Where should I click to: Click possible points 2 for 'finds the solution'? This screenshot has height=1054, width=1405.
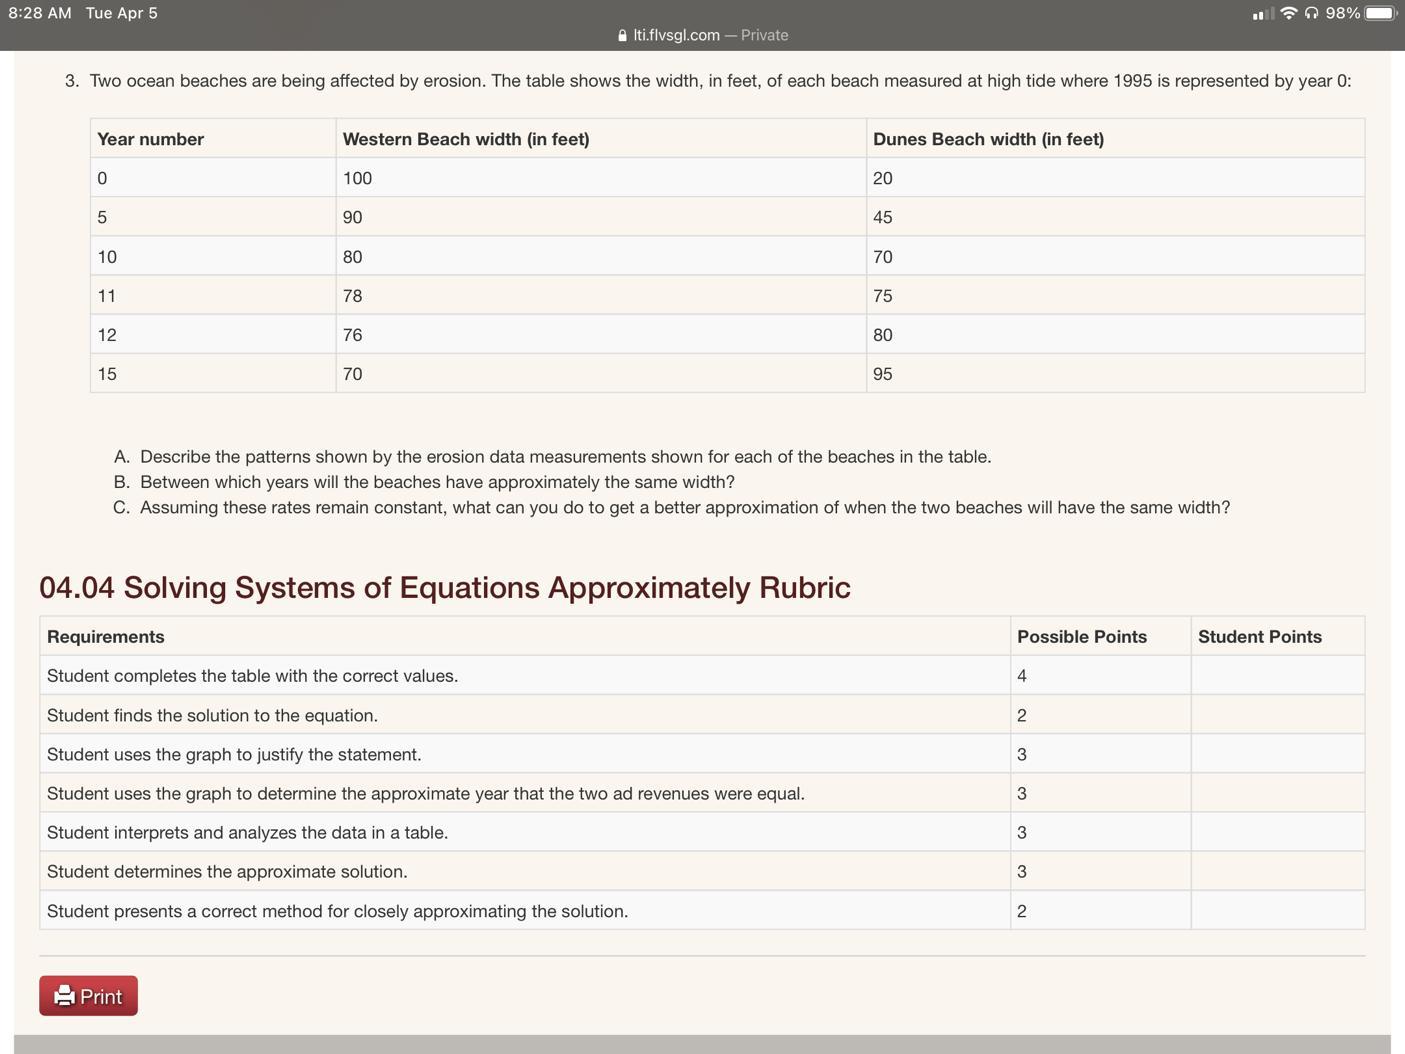1022,715
